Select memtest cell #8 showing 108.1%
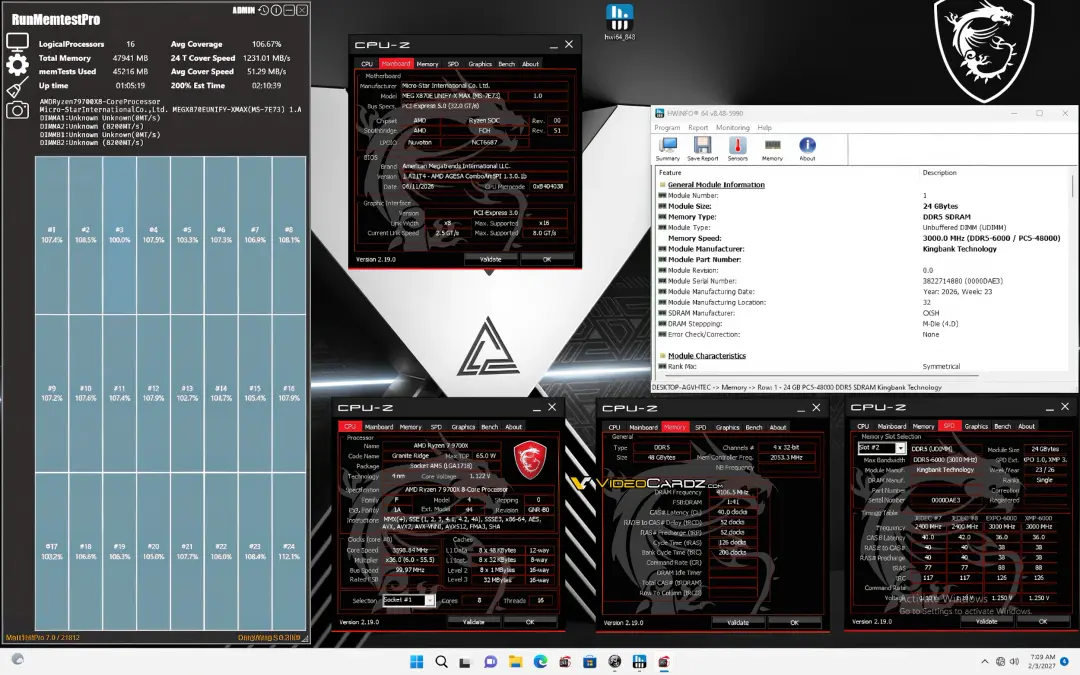The width and height of the screenshot is (1080, 675). tap(289, 235)
